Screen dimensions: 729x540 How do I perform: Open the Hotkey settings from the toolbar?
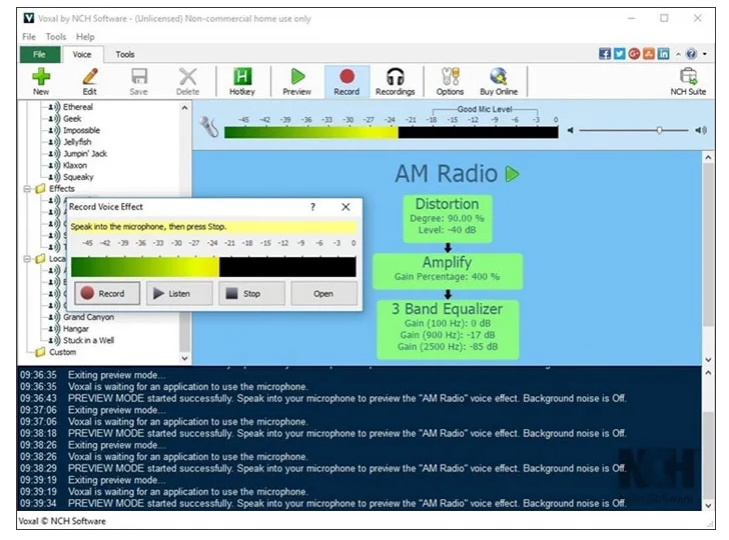point(242,77)
